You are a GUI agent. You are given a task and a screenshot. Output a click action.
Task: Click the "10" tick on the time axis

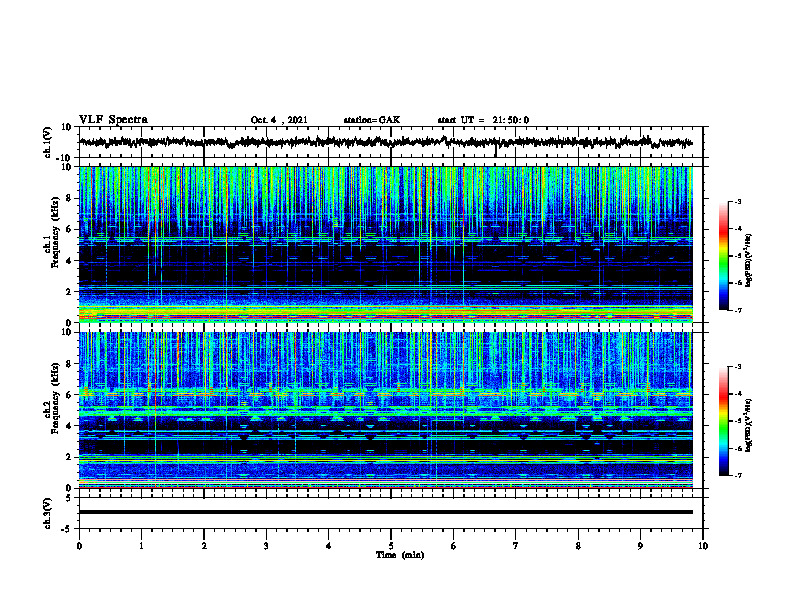[703, 546]
